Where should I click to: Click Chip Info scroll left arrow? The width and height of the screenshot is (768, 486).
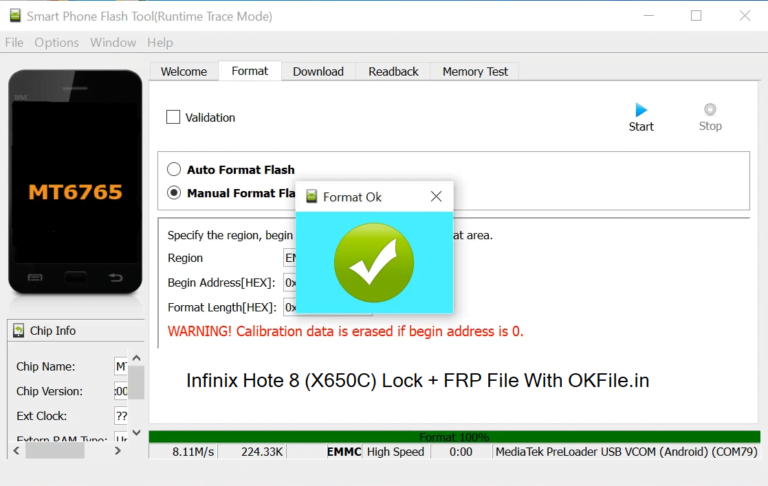tap(16, 451)
